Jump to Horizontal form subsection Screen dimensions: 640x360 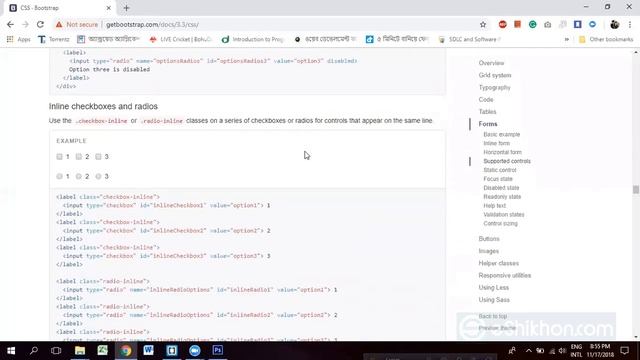click(x=502, y=152)
